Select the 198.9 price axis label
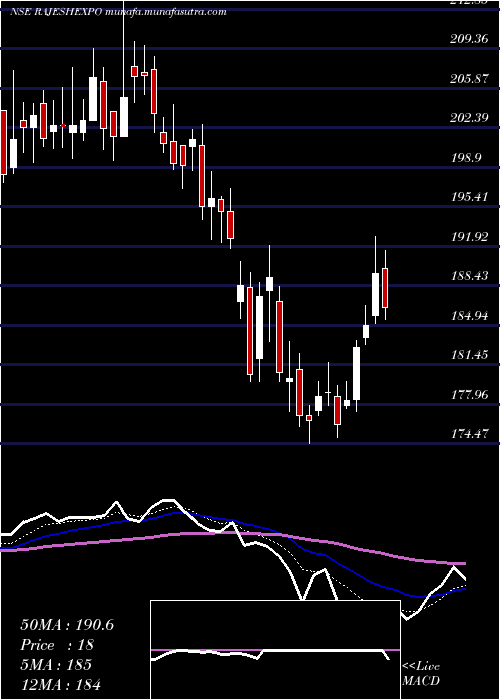Screen dimensions: 500x700 (466, 158)
